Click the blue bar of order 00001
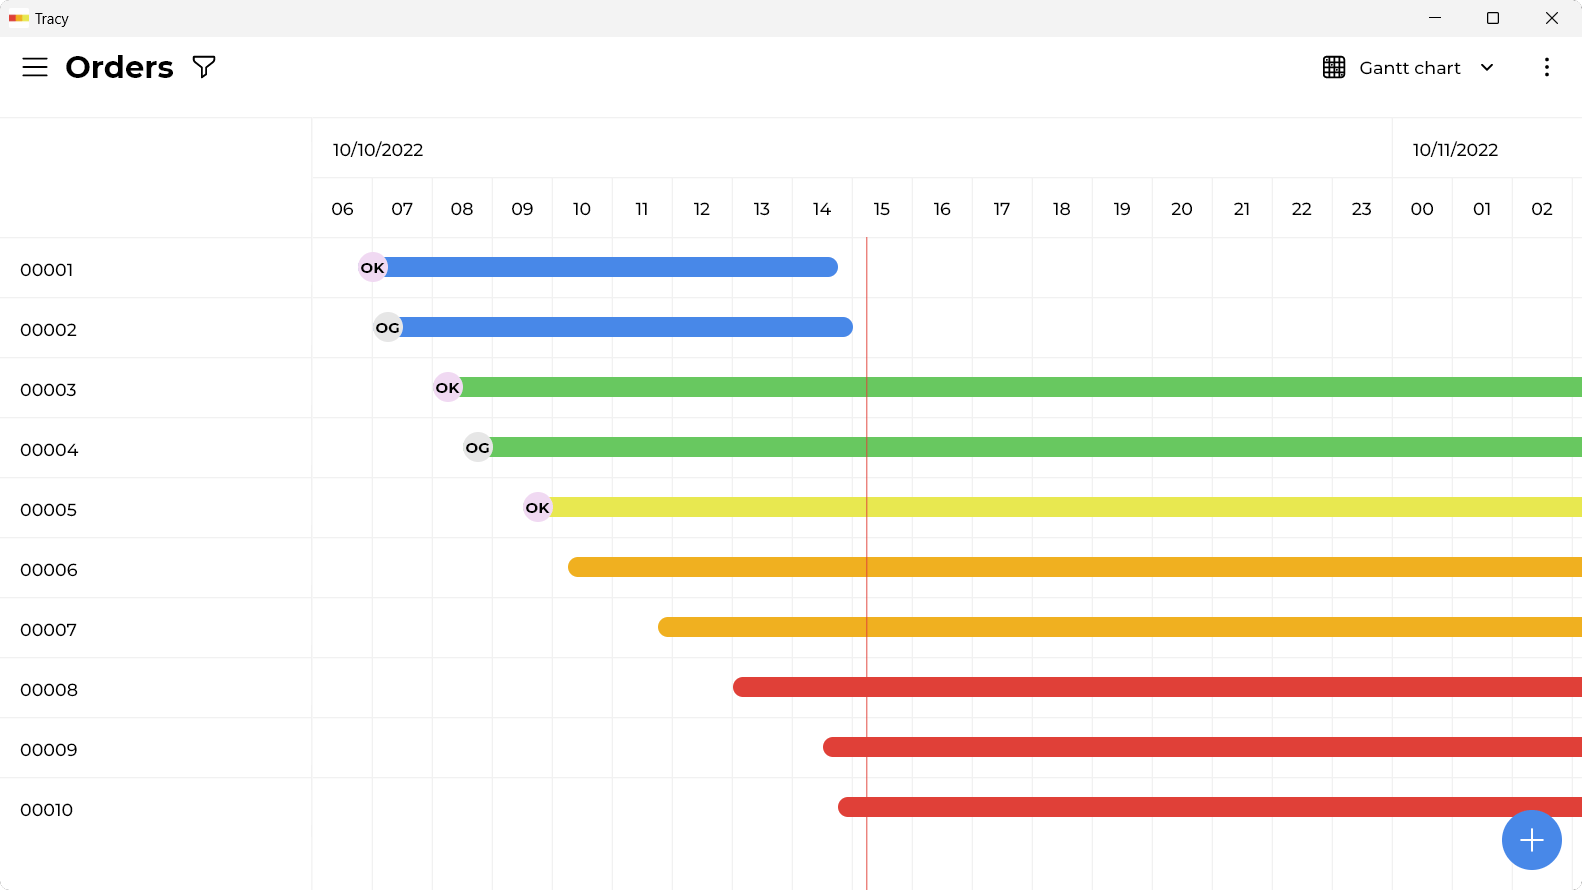Screen dimensions: 1582x890 click(612, 267)
